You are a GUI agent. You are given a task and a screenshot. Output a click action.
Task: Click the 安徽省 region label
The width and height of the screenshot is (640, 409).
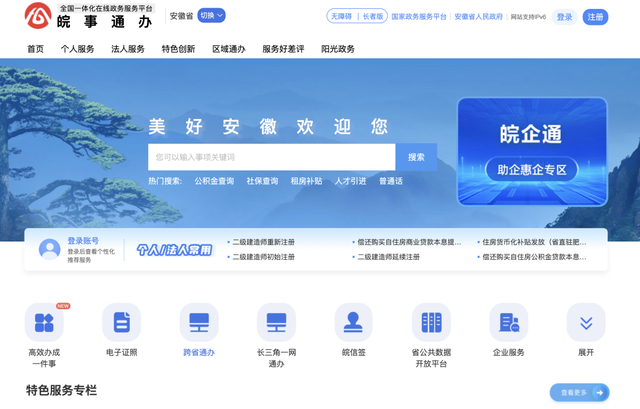pos(181,16)
